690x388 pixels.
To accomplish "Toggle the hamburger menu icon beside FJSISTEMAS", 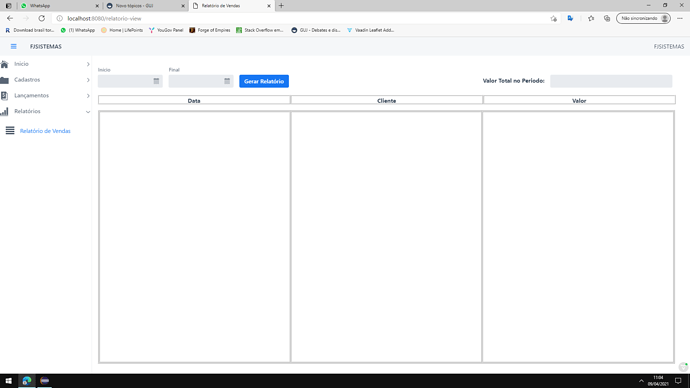I will (14, 46).
